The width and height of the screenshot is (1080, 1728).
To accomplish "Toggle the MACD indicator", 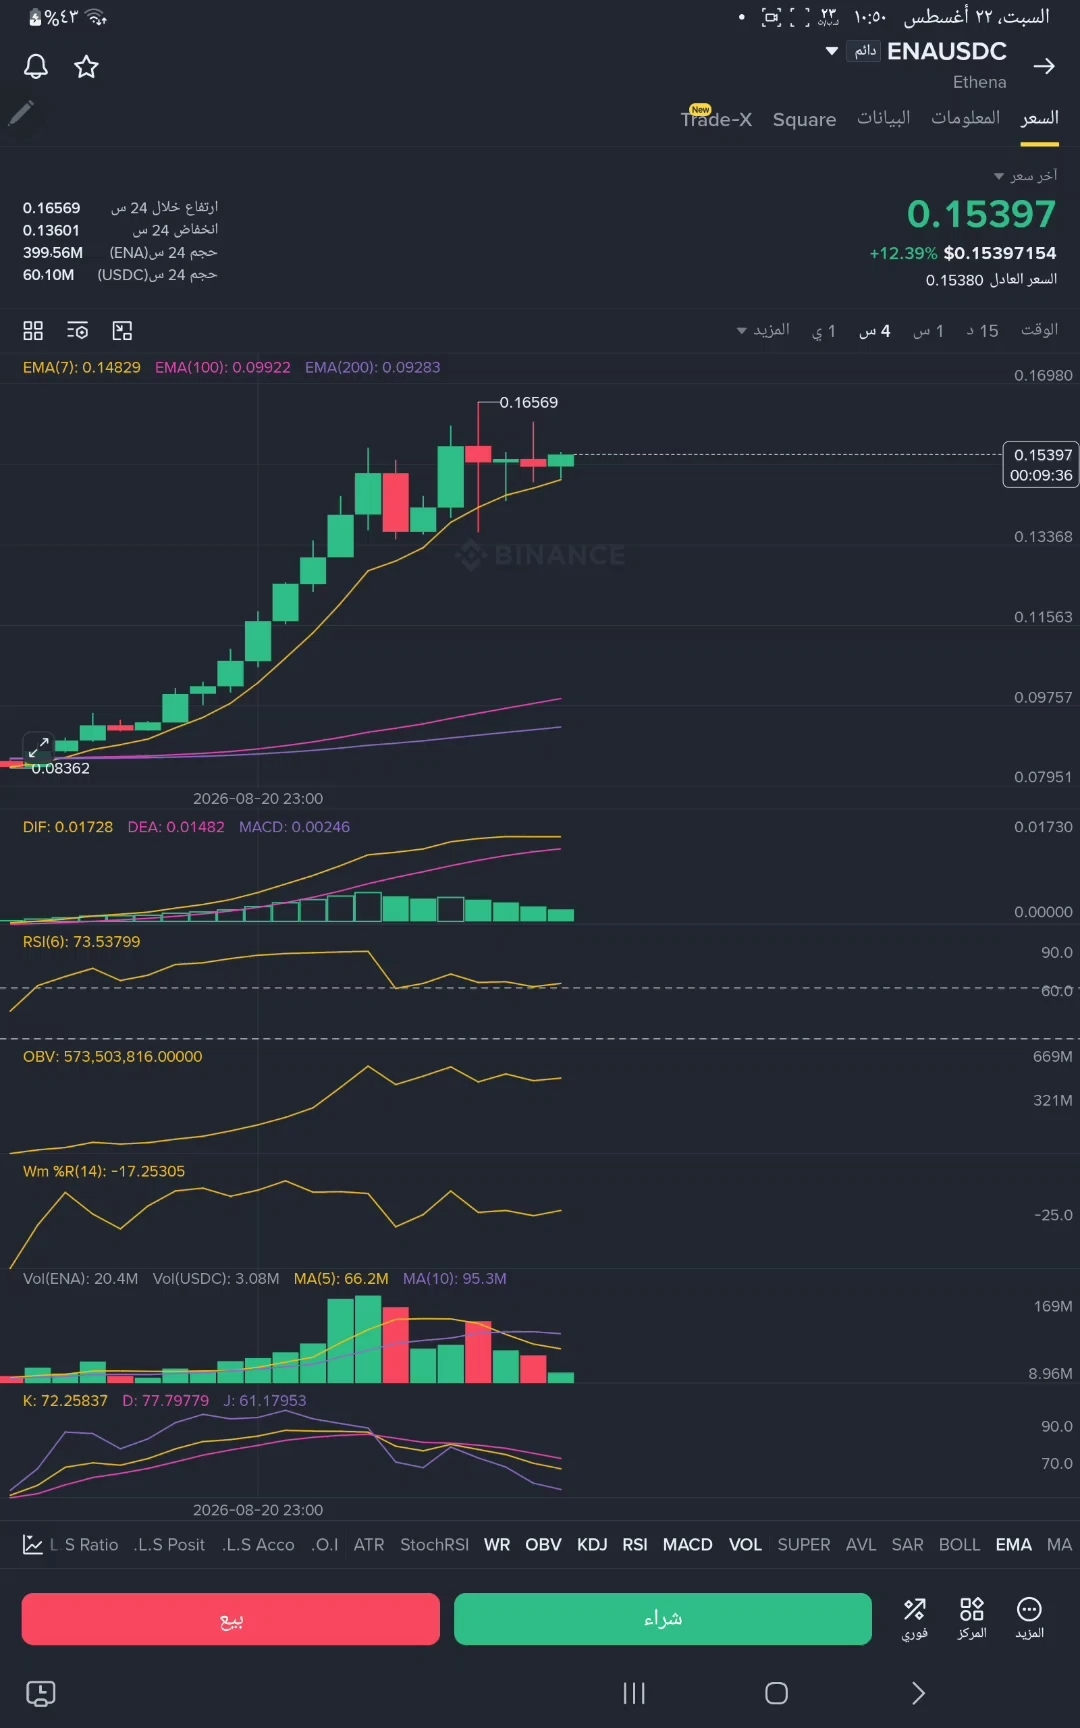I will (688, 1545).
